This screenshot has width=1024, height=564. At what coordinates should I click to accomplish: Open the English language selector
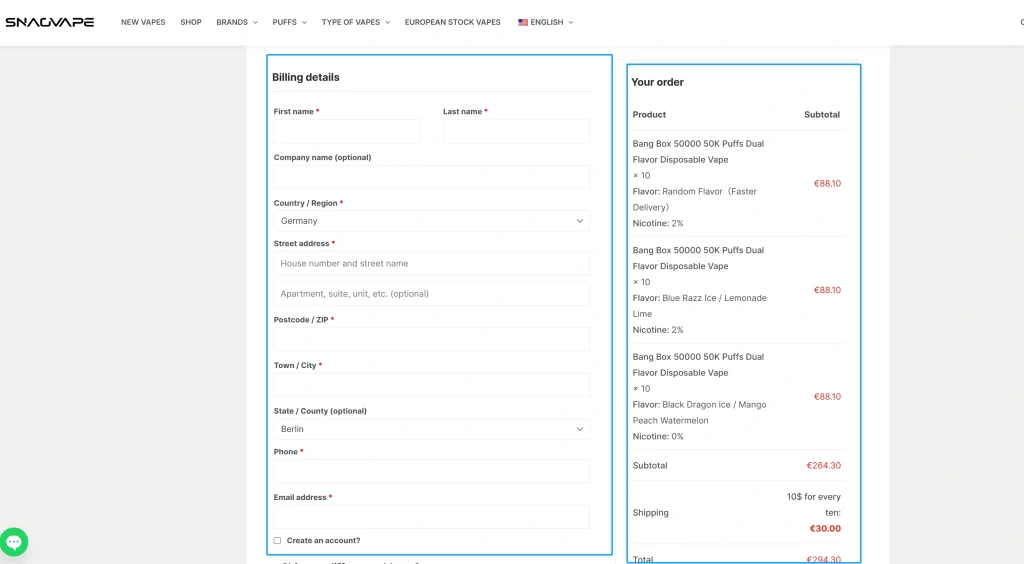pos(545,22)
